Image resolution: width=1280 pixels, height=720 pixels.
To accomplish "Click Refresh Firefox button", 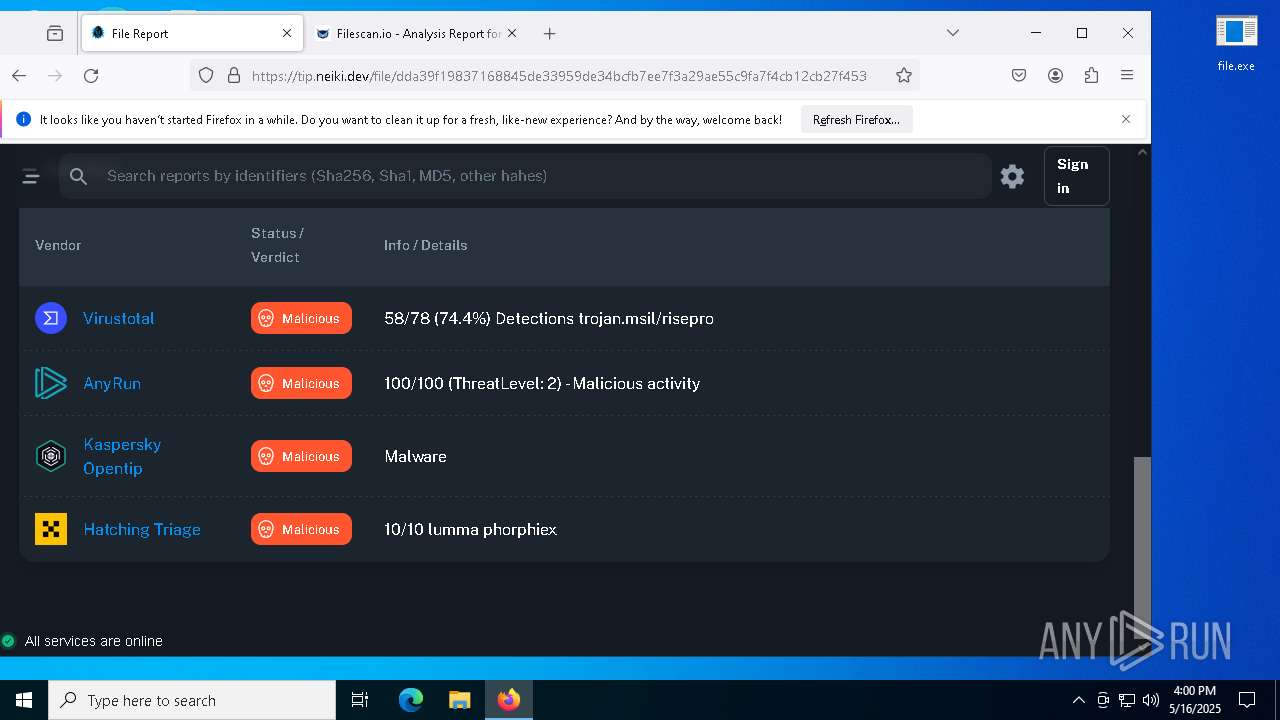I will pyautogui.click(x=856, y=119).
